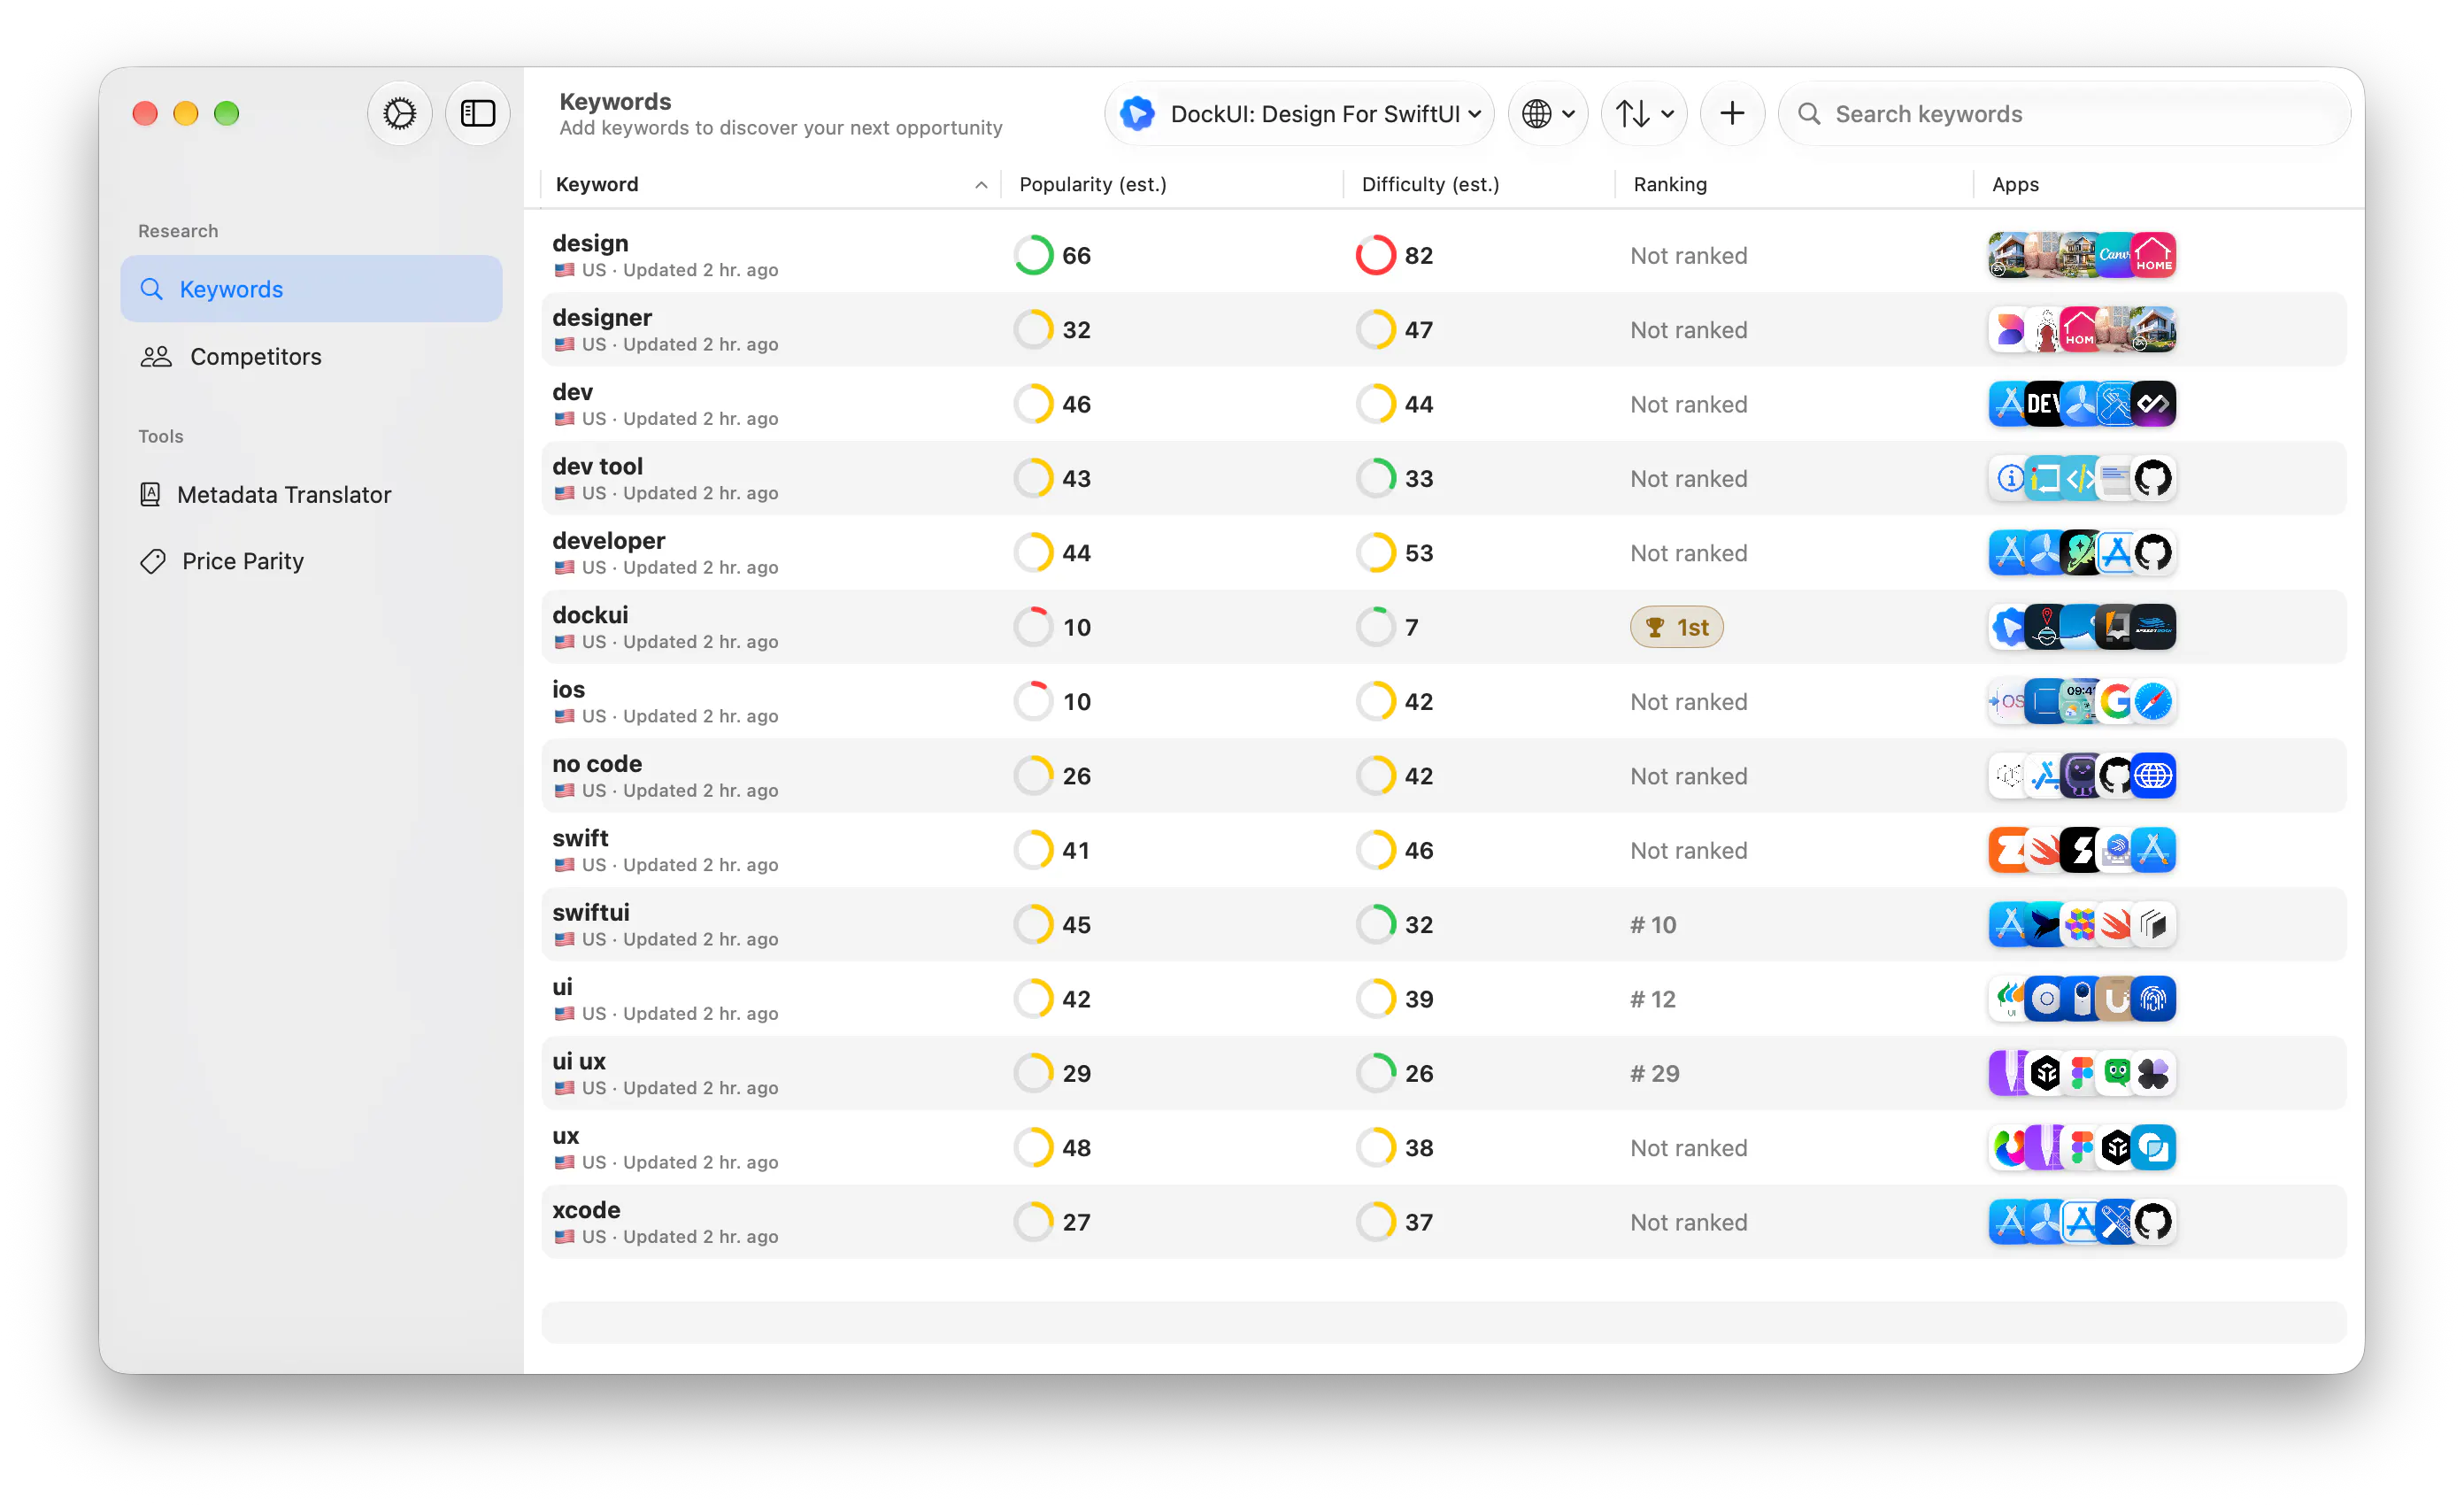Viewport: 2464px width, 1505px height.
Task: Select the 'ux' keyword name
Action: coord(565,1135)
